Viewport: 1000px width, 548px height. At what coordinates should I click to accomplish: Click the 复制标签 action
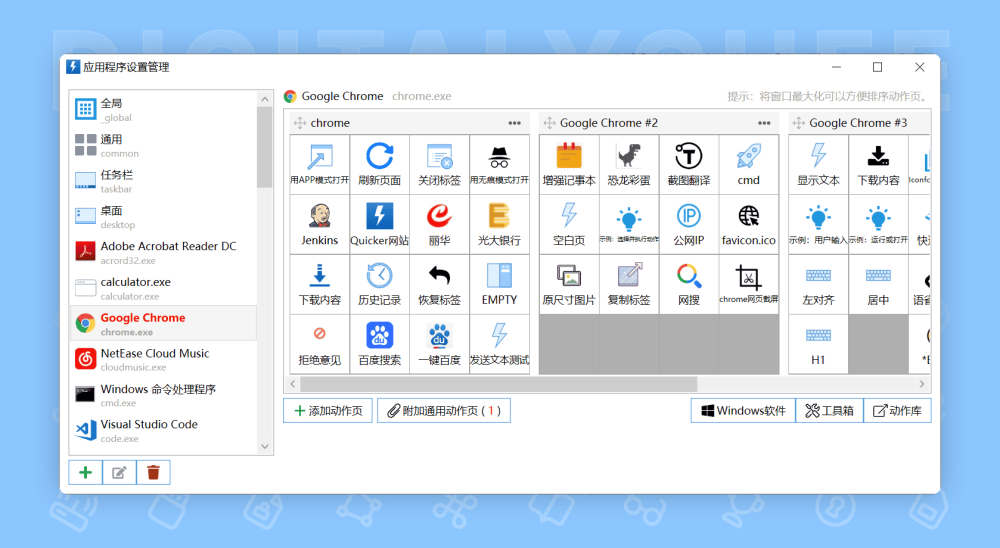pos(629,285)
